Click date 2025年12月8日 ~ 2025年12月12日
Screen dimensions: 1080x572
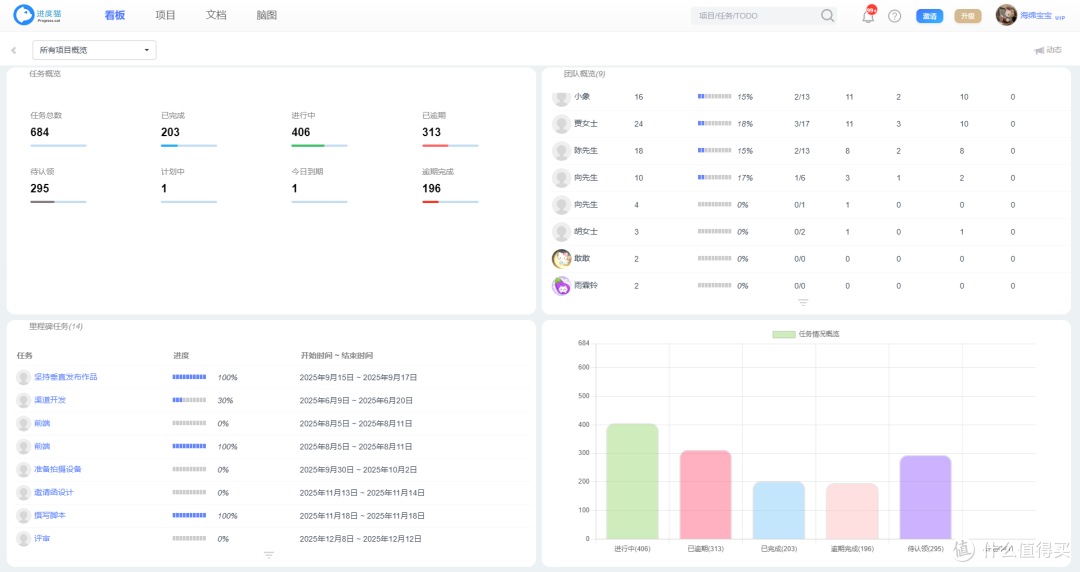pyautogui.click(x=360, y=539)
